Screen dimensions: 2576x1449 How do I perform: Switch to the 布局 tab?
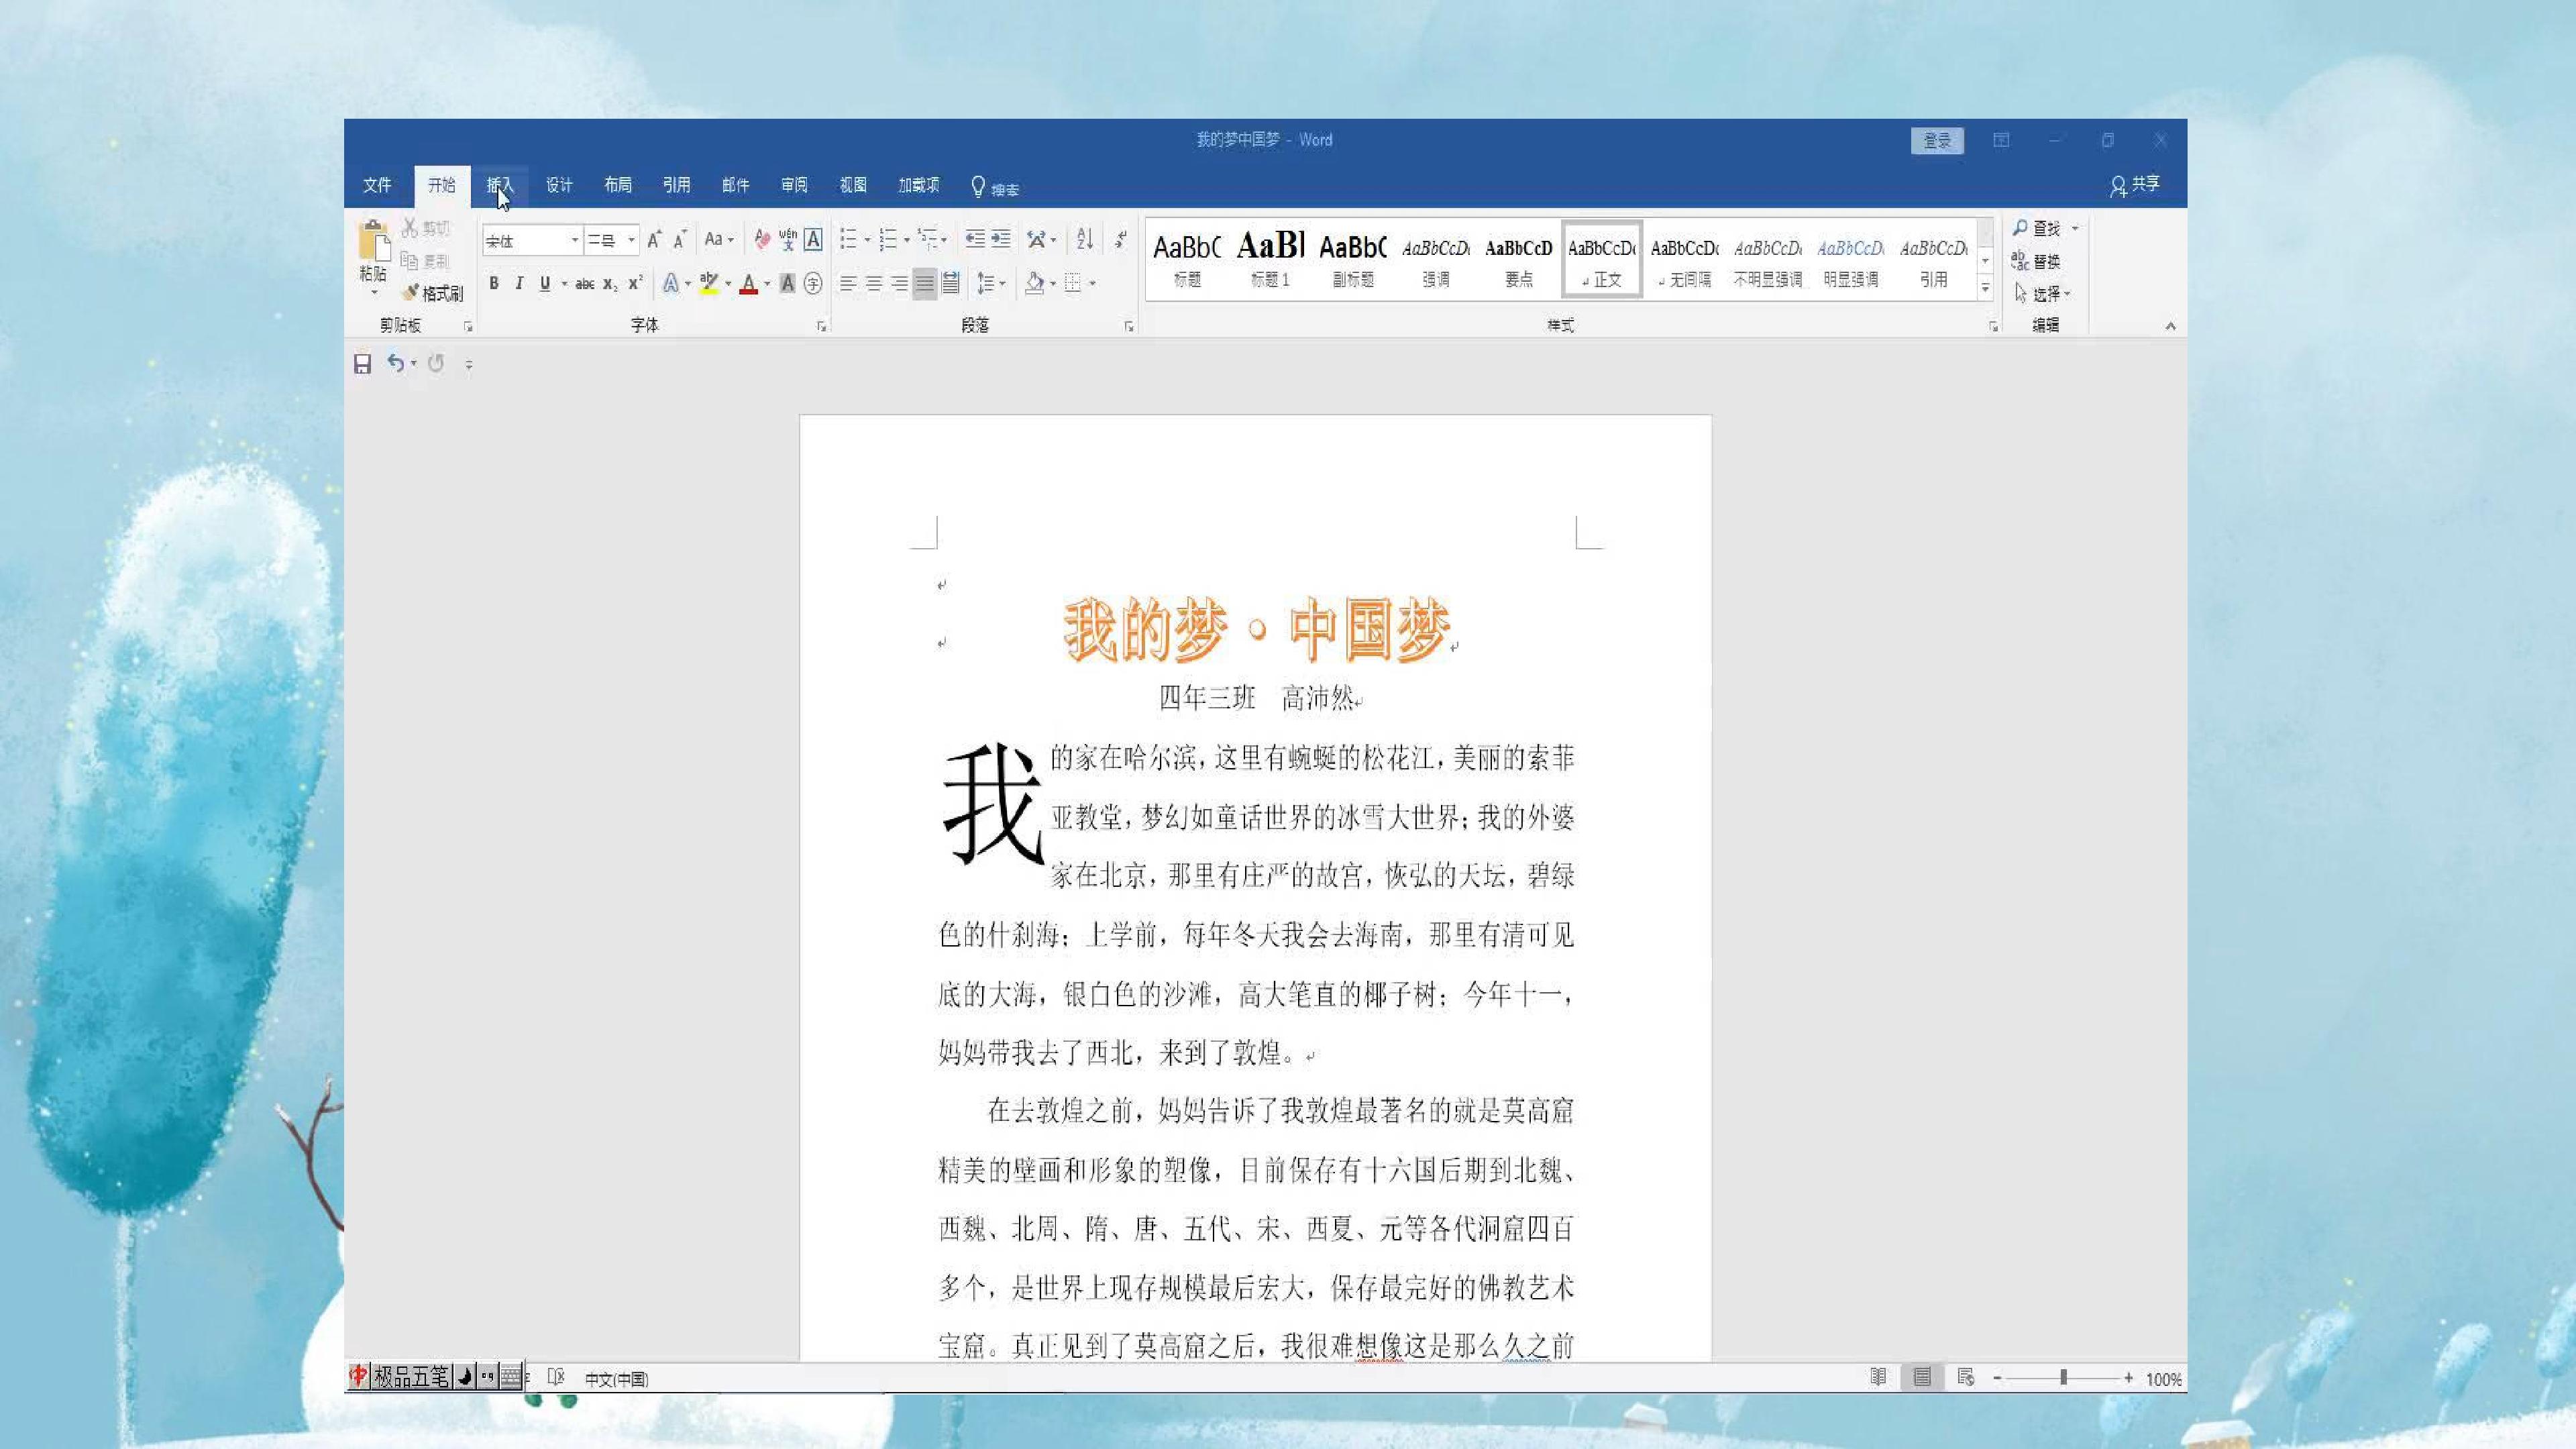click(618, 185)
